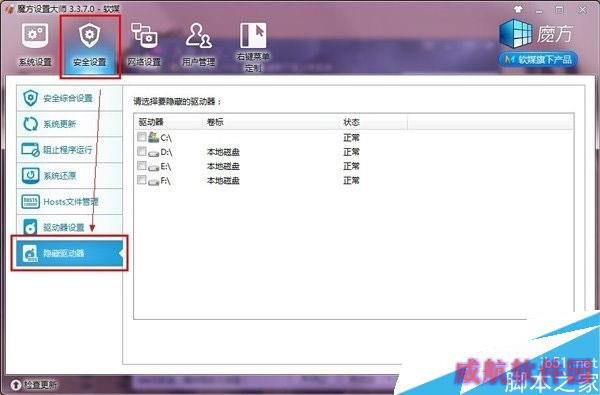Click 正常 status of drive E:\
Image resolution: width=600 pixels, height=395 pixels.
pos(351,166)
